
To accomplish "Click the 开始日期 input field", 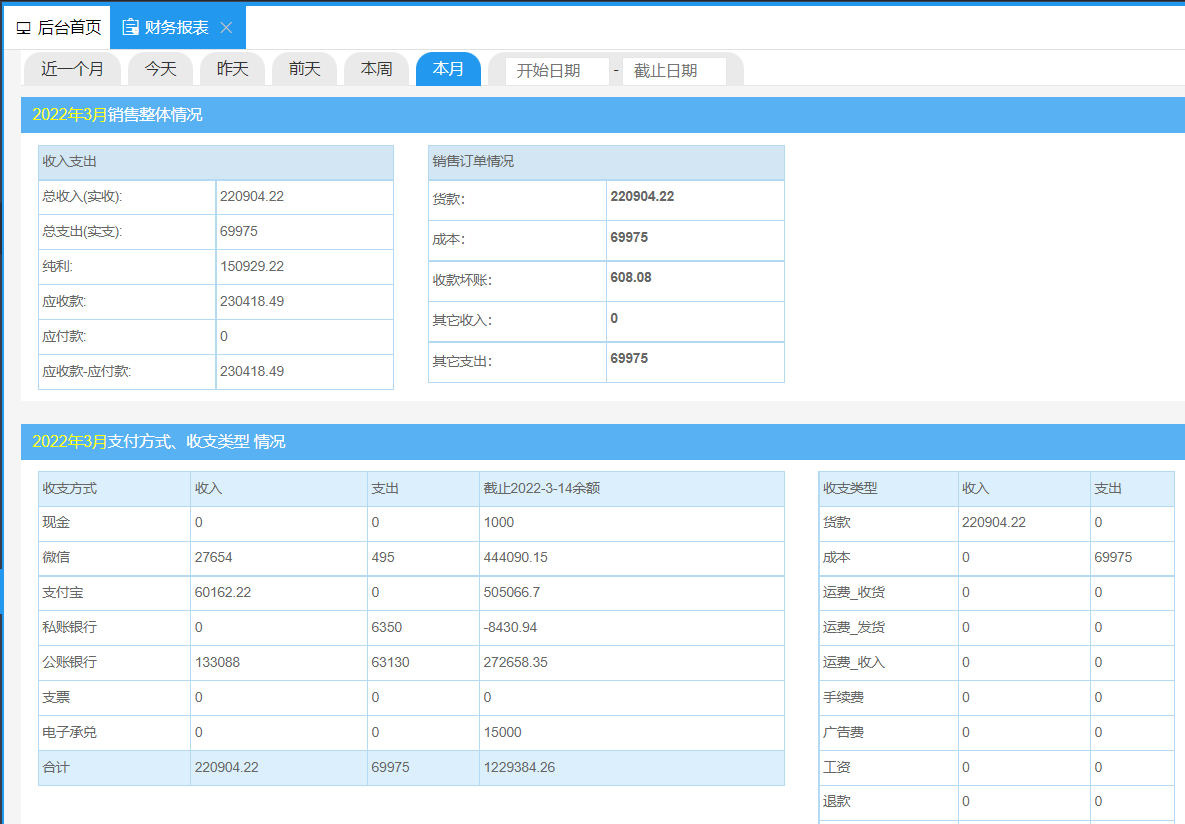I will [556, 70].
